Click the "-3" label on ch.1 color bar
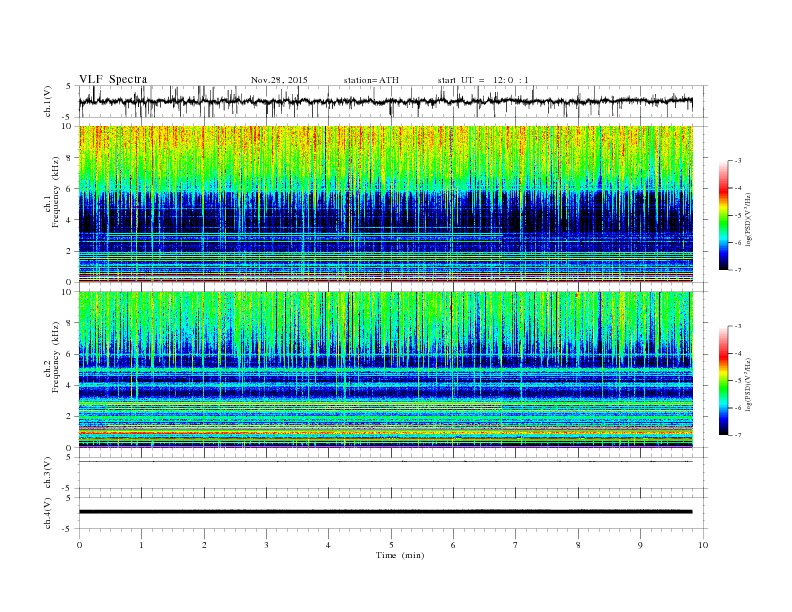This screenshot has height=612, width=792. click(738, 161)
